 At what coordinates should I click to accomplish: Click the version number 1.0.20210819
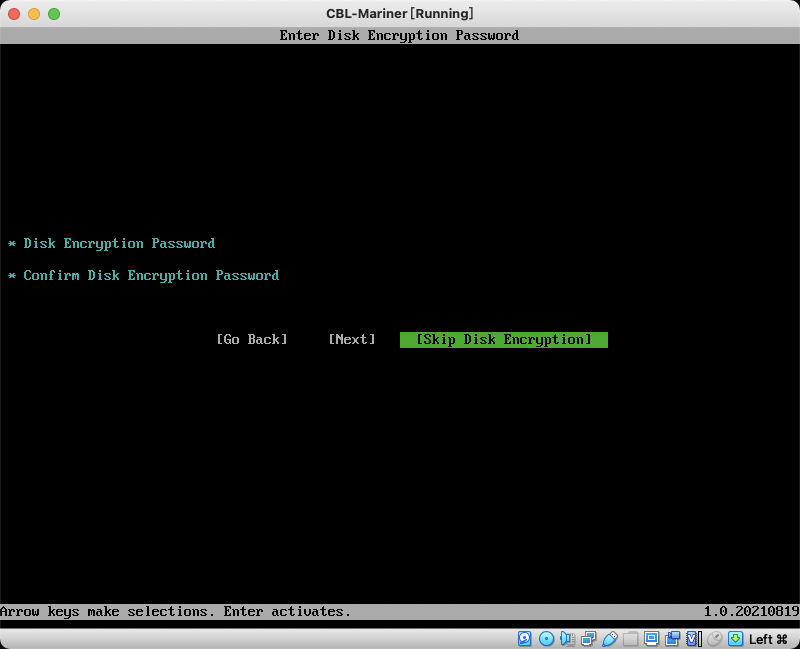tap(752, 611)
